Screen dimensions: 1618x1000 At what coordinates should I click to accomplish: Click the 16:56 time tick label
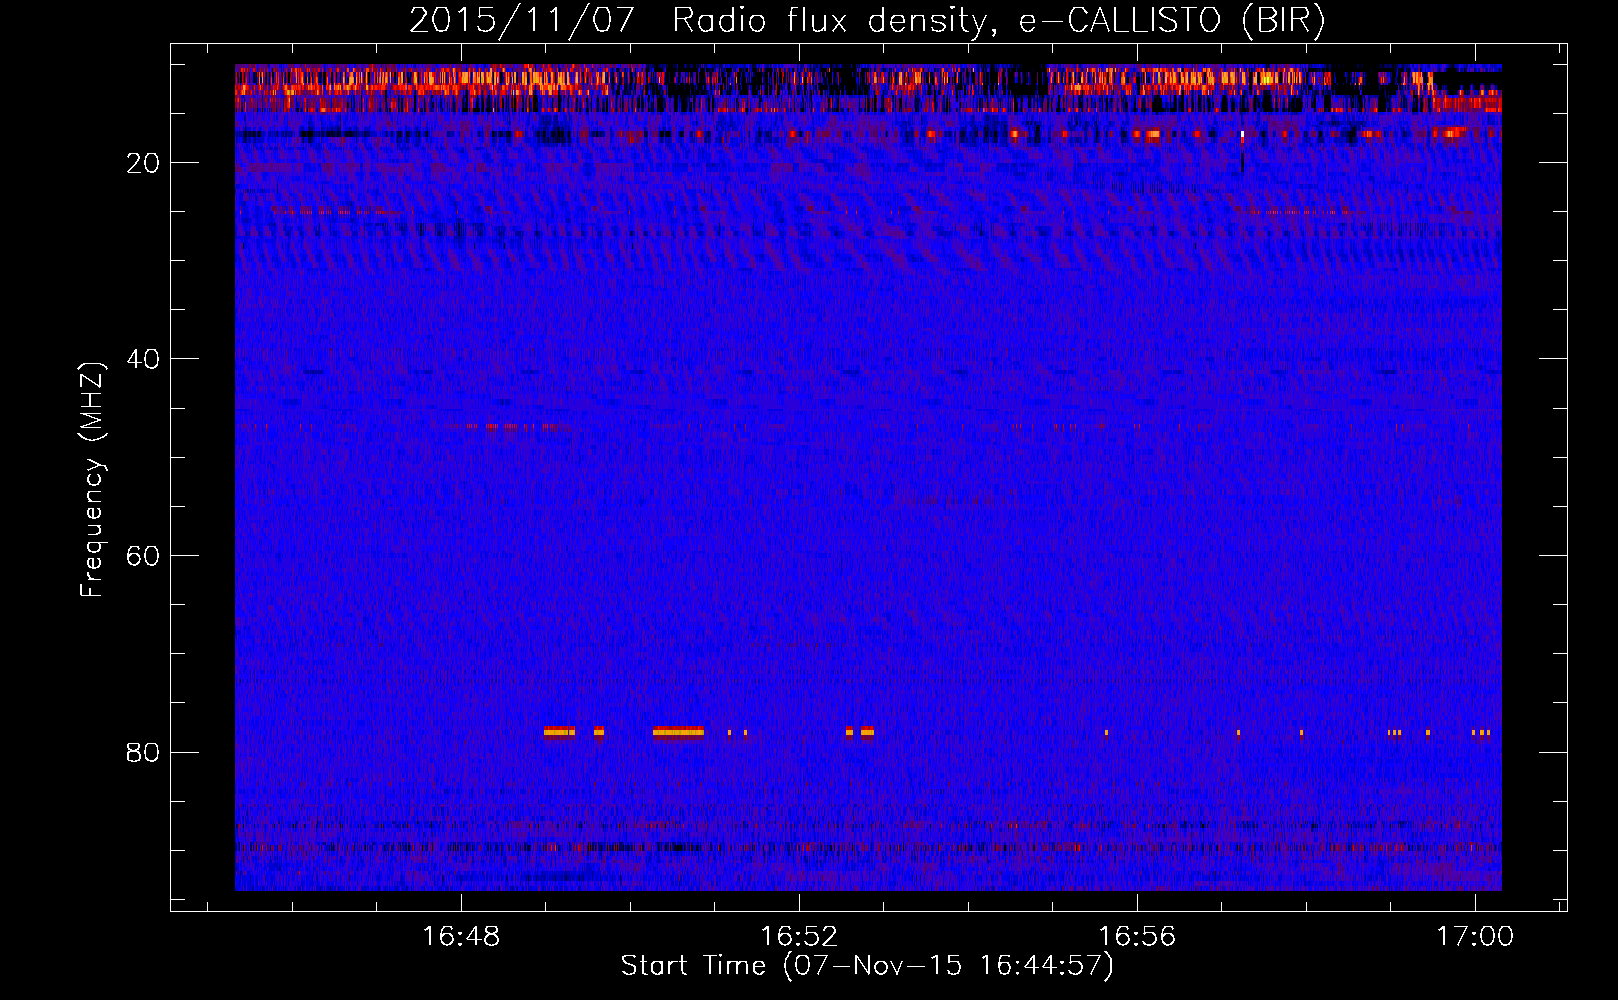point(1137,937)
